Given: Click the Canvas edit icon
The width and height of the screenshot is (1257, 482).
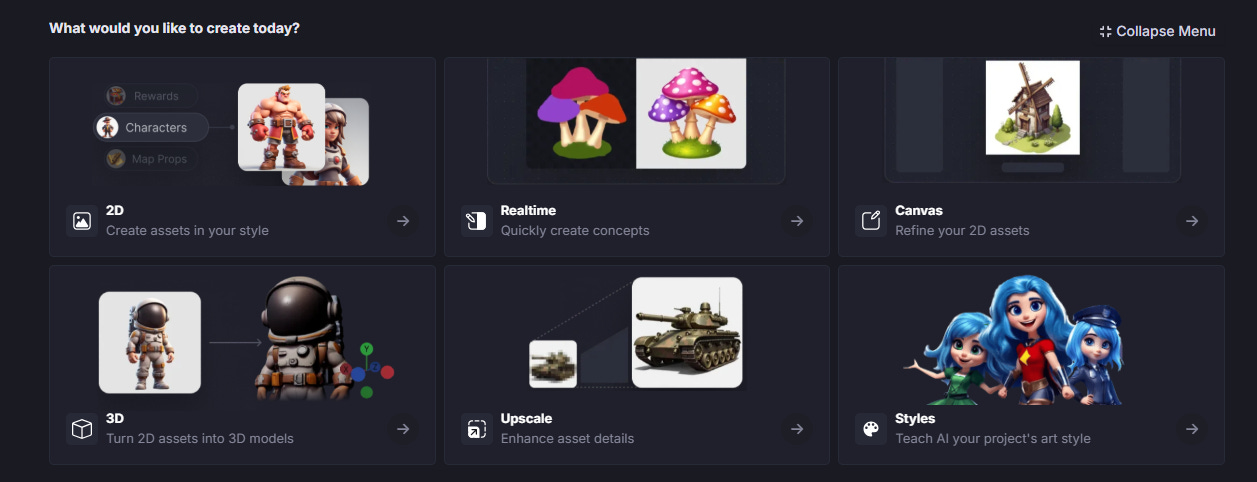Looking at the screenshot, I should click(x=871, y=221).
